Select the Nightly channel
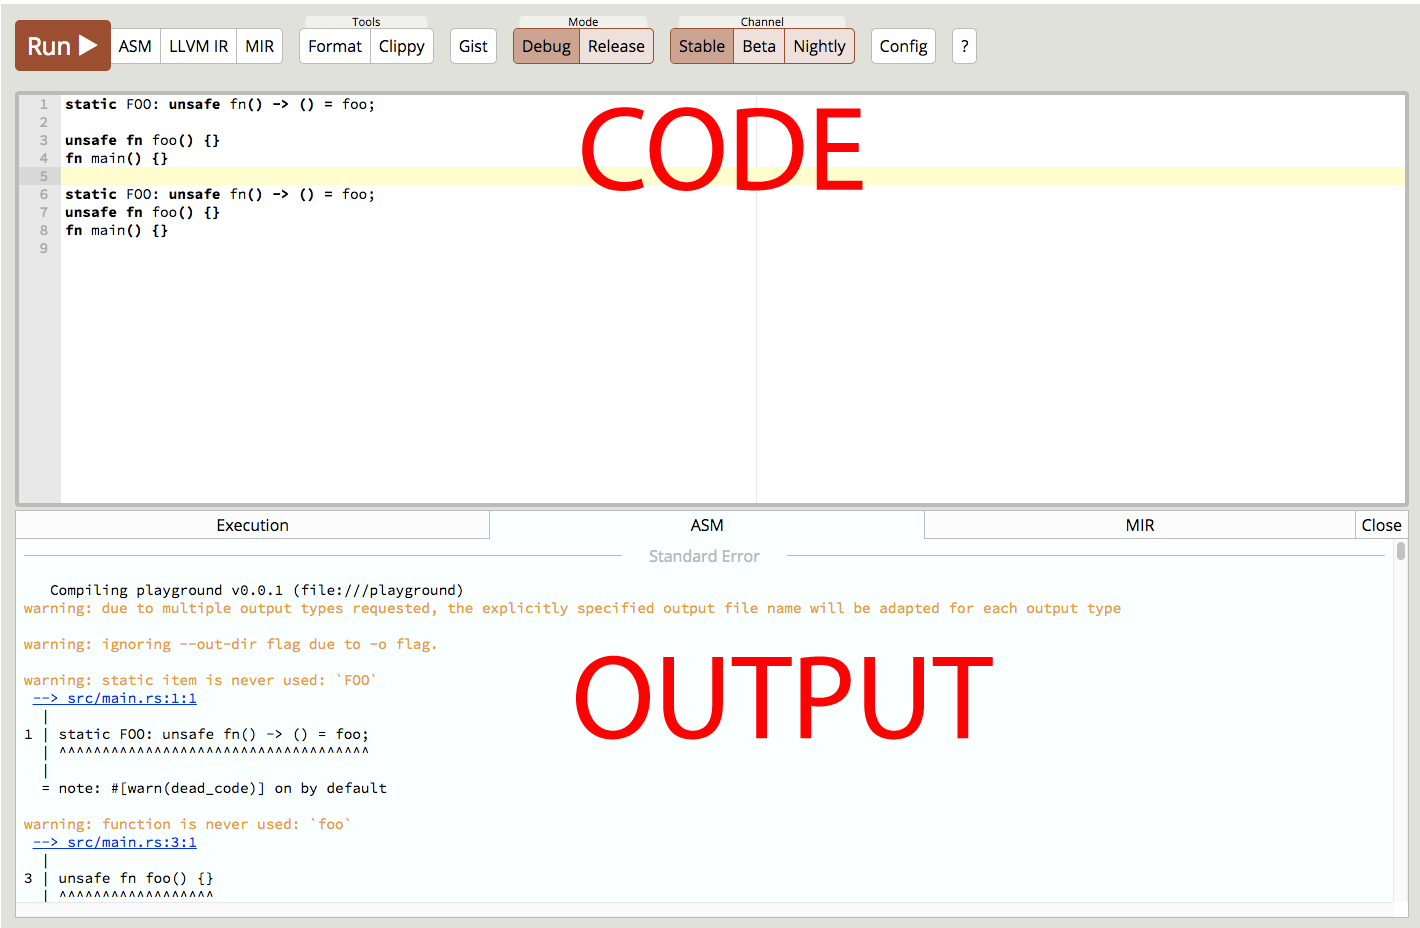Viewport: 1420px width, 928px height. (x=819, y=45)
